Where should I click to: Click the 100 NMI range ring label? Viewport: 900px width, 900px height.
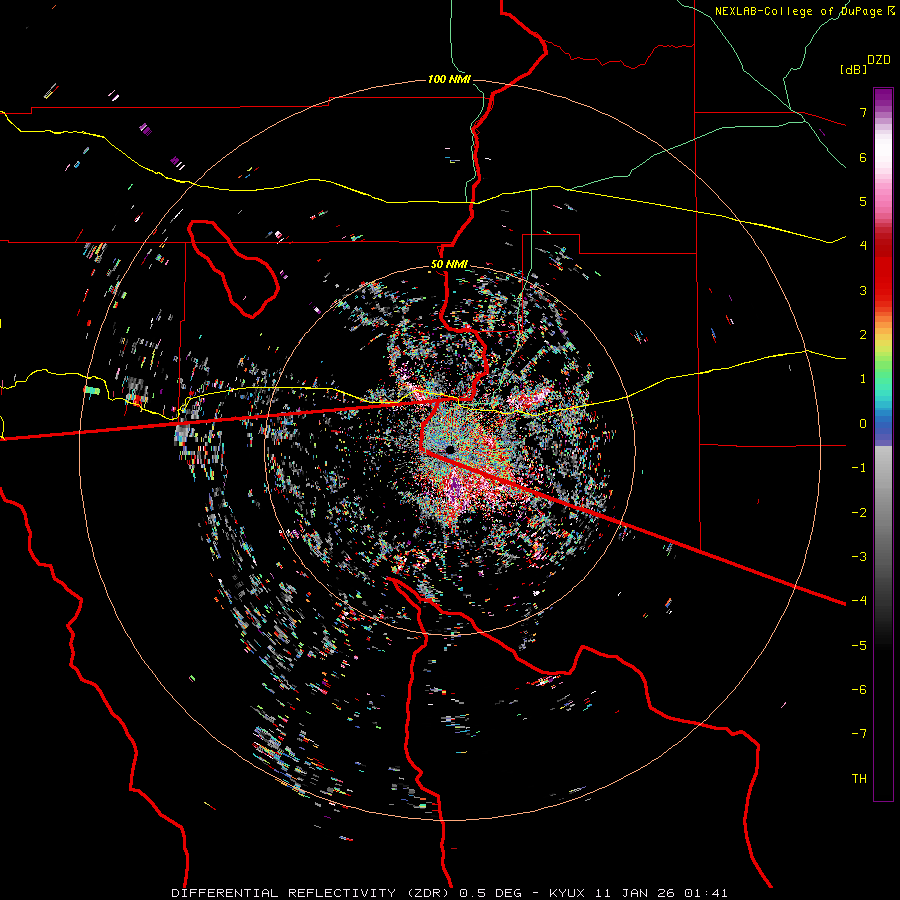tap(449, 79)
